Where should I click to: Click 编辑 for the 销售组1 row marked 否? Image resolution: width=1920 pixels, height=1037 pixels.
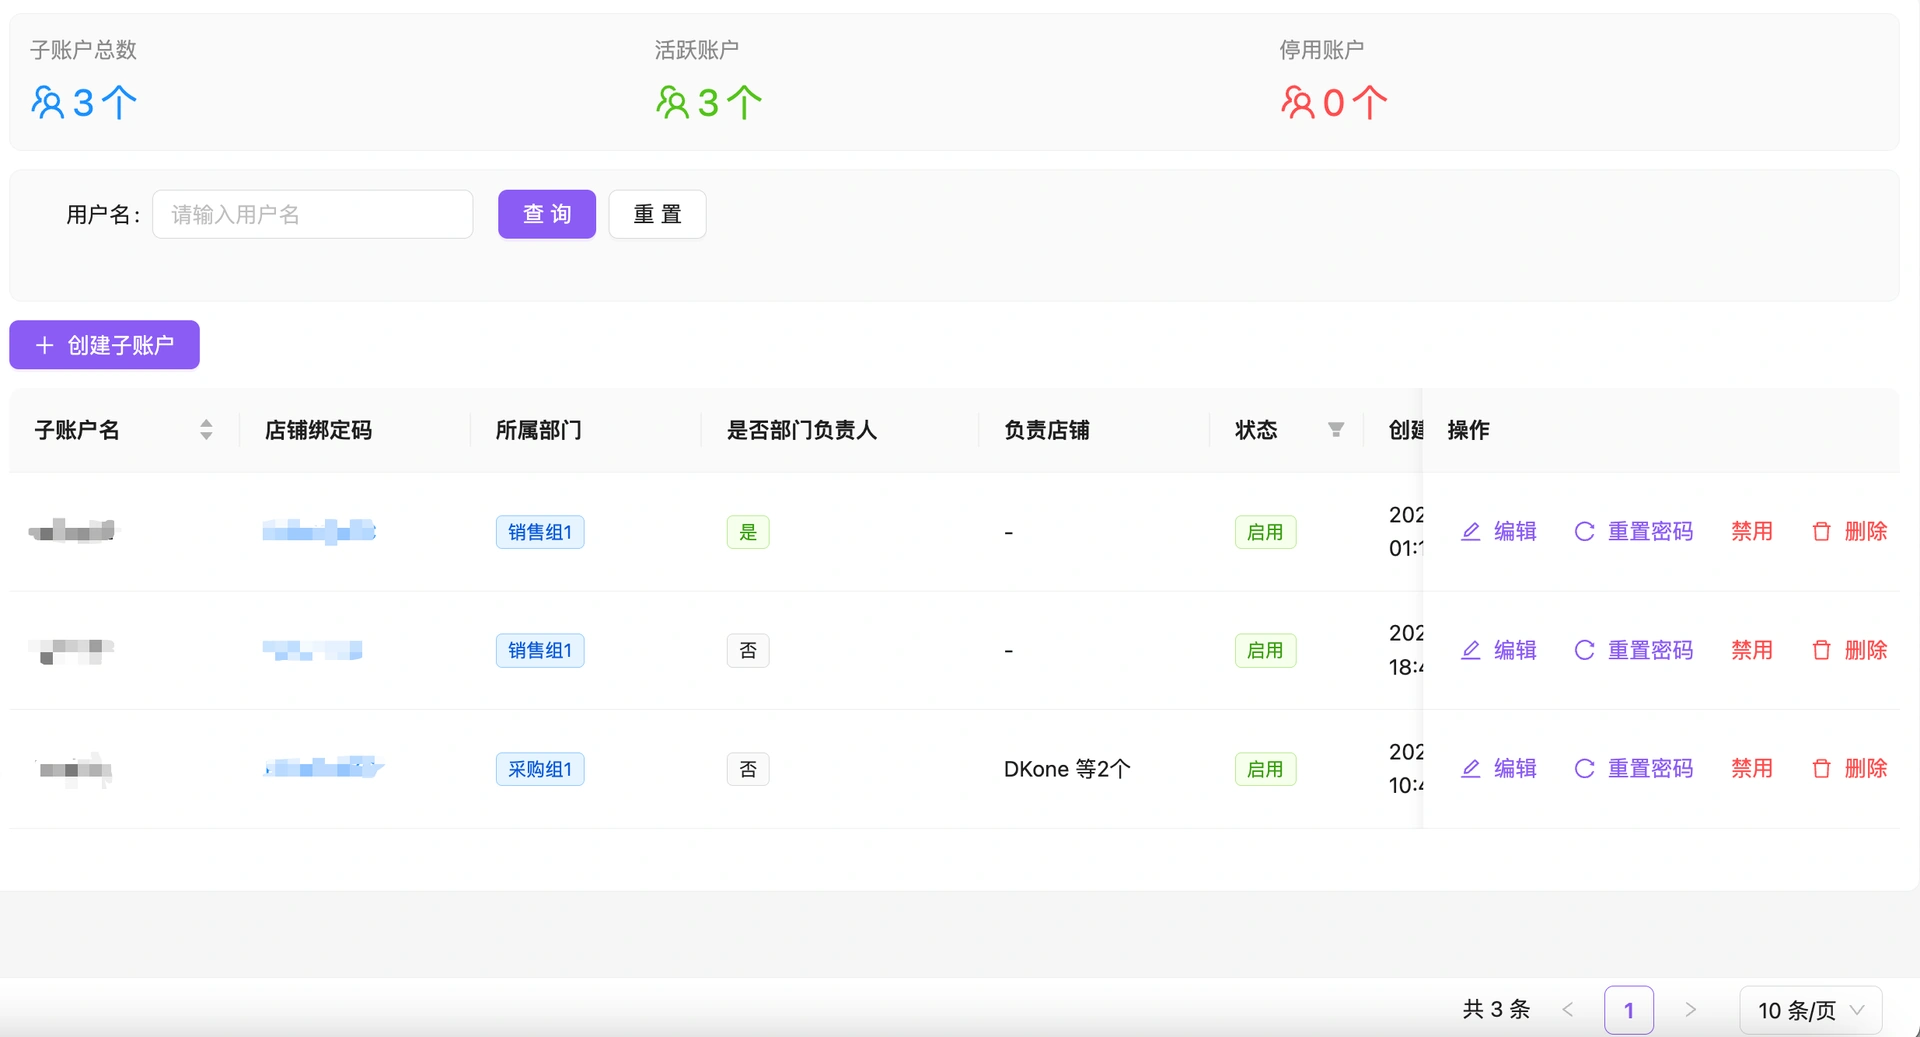click(1499, 650)
